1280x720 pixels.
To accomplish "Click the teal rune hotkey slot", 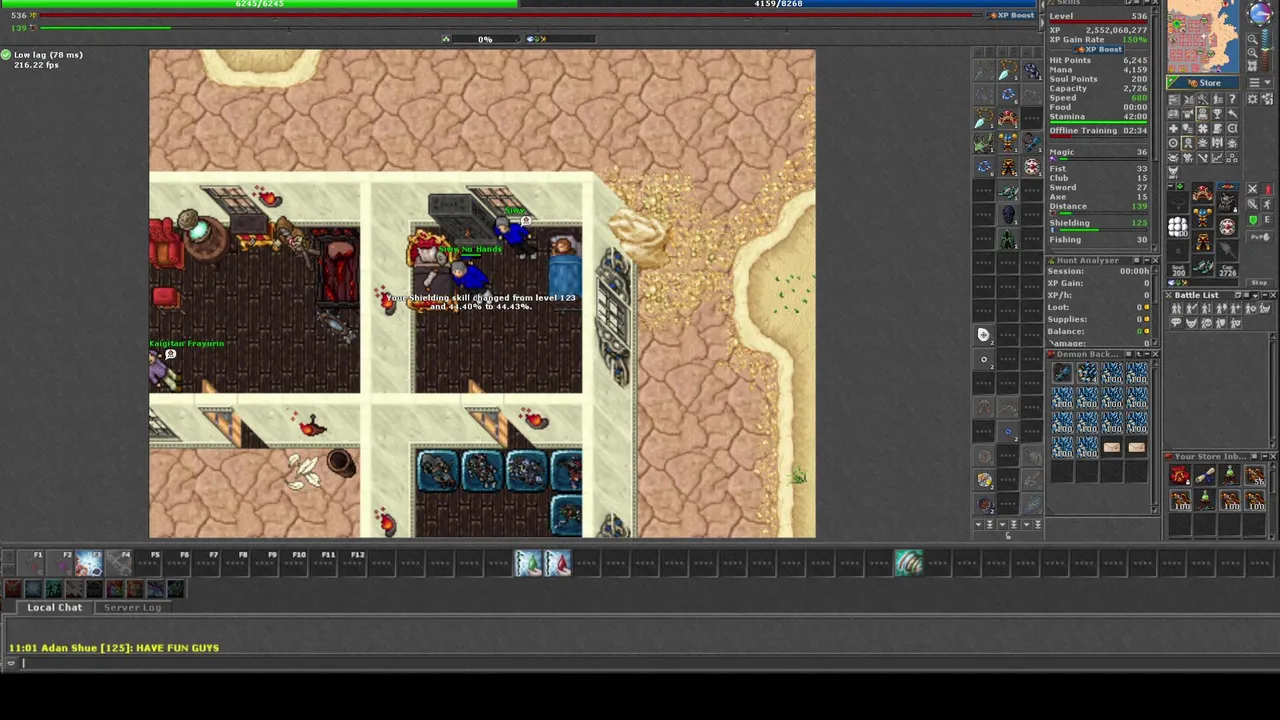I will click(x=909, y=564).
